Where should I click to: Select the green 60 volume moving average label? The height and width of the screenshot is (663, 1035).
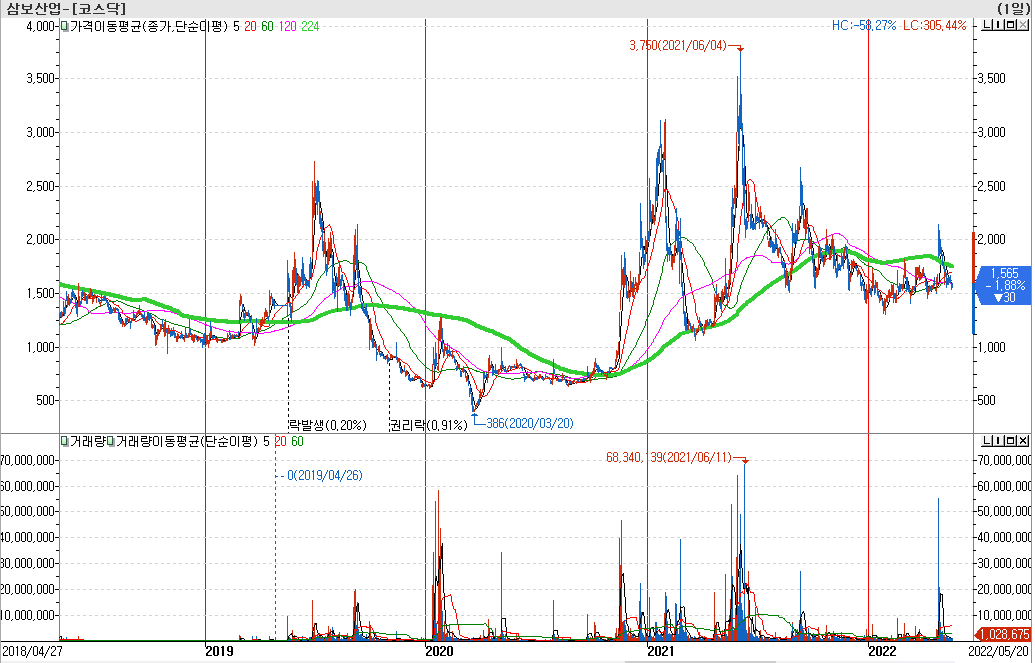point(297,441)
